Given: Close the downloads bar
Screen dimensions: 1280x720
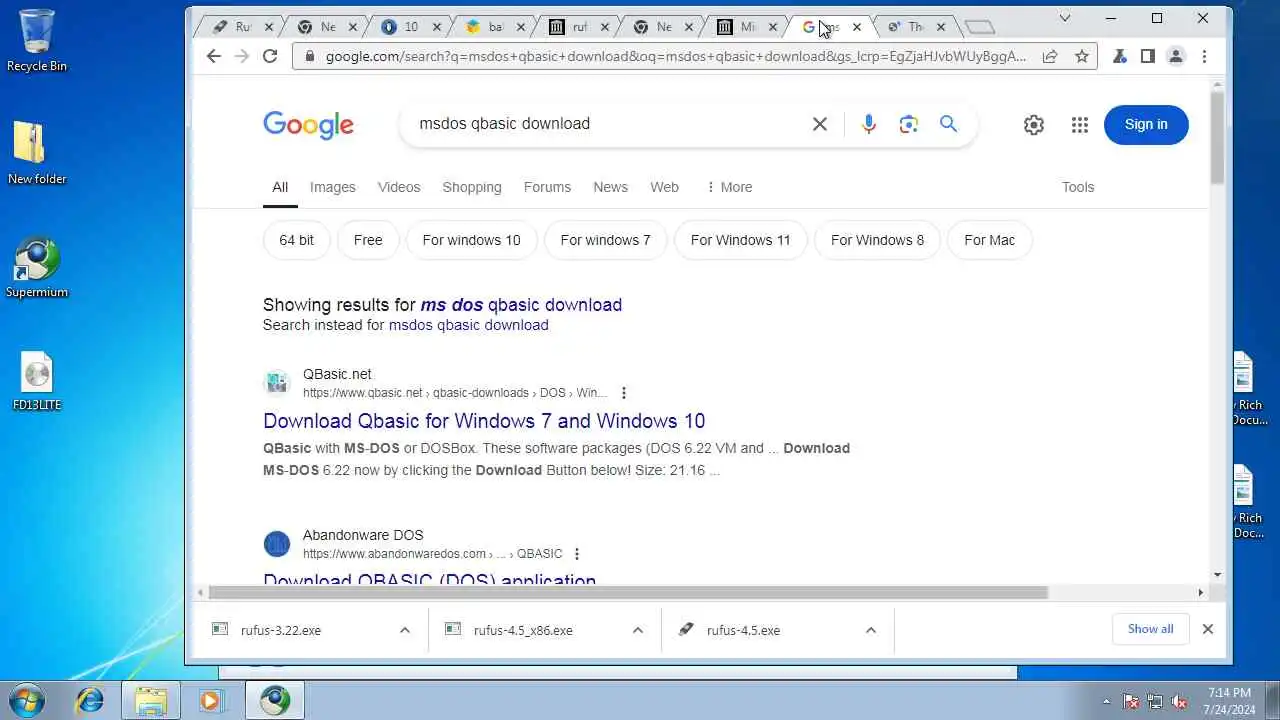Looking at the screenshot, I should (1208, 629).
